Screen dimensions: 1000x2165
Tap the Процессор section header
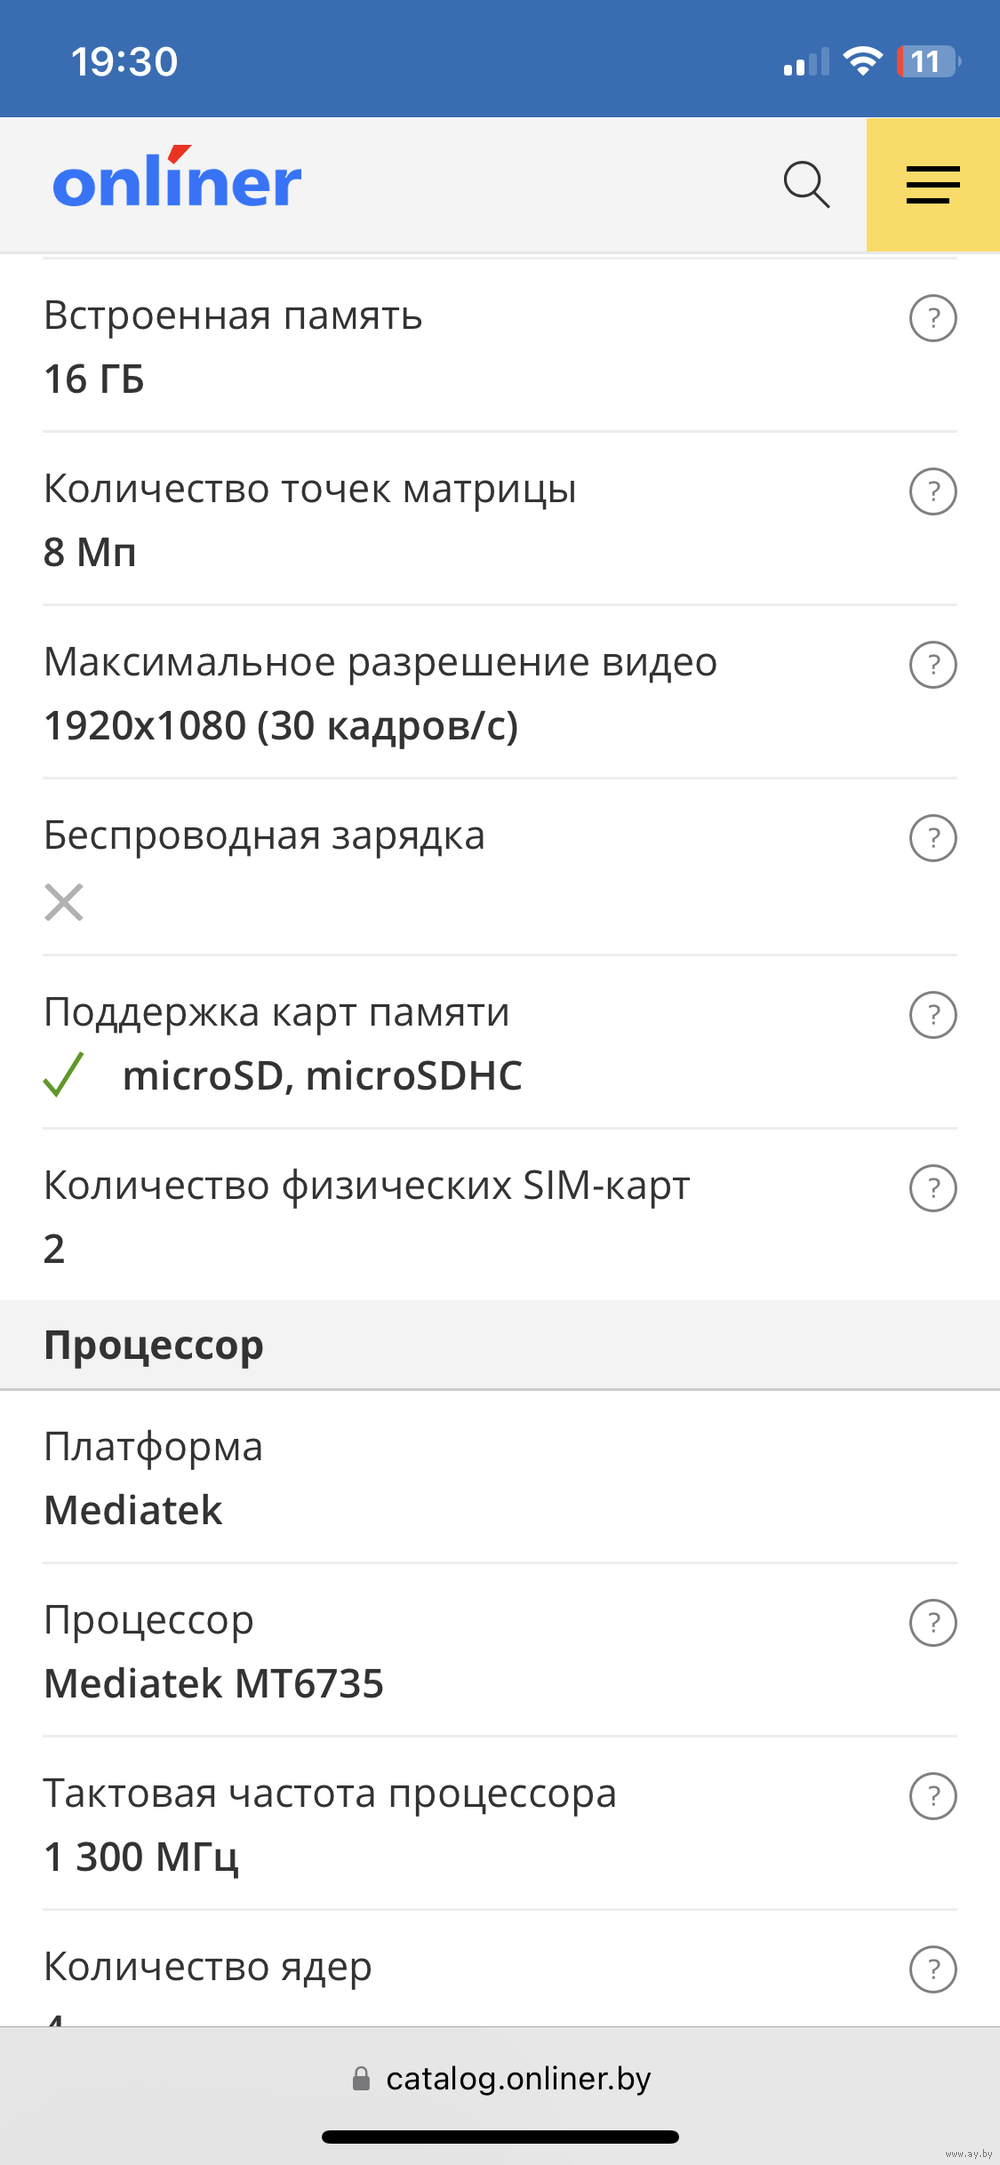point(500,1345)
